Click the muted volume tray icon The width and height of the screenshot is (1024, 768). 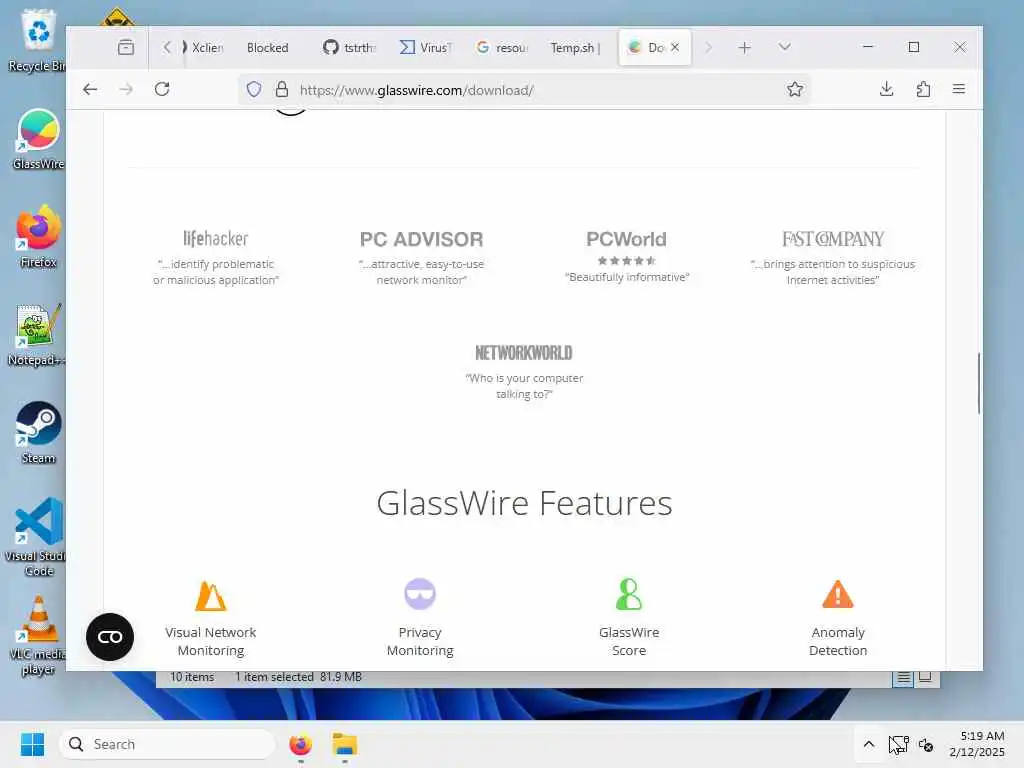click(925, 744)
